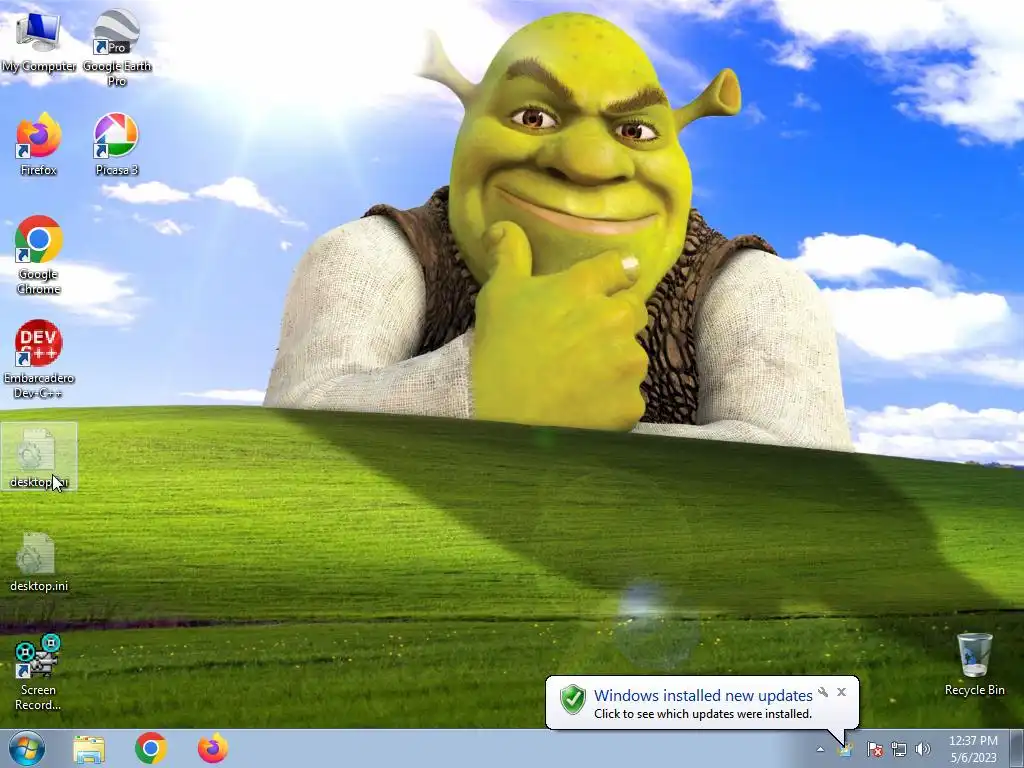Select the Screen Recorder shortcut icon

39,673
